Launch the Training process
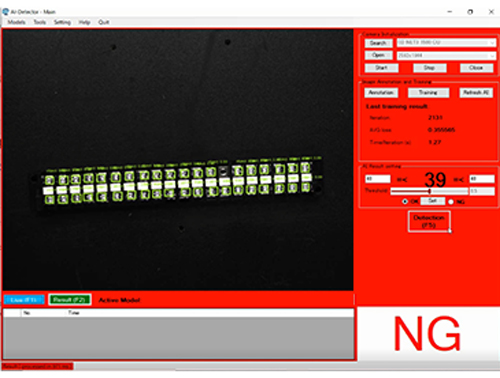The image size is (500, 378). (x=428, y=92)
